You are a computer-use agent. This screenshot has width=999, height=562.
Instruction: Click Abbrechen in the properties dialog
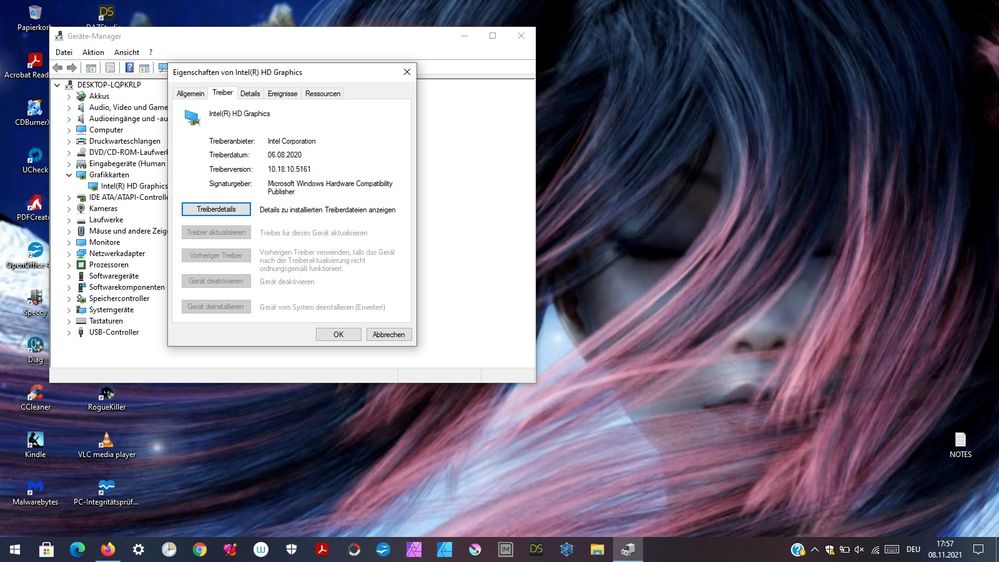(x=389, y=335)
